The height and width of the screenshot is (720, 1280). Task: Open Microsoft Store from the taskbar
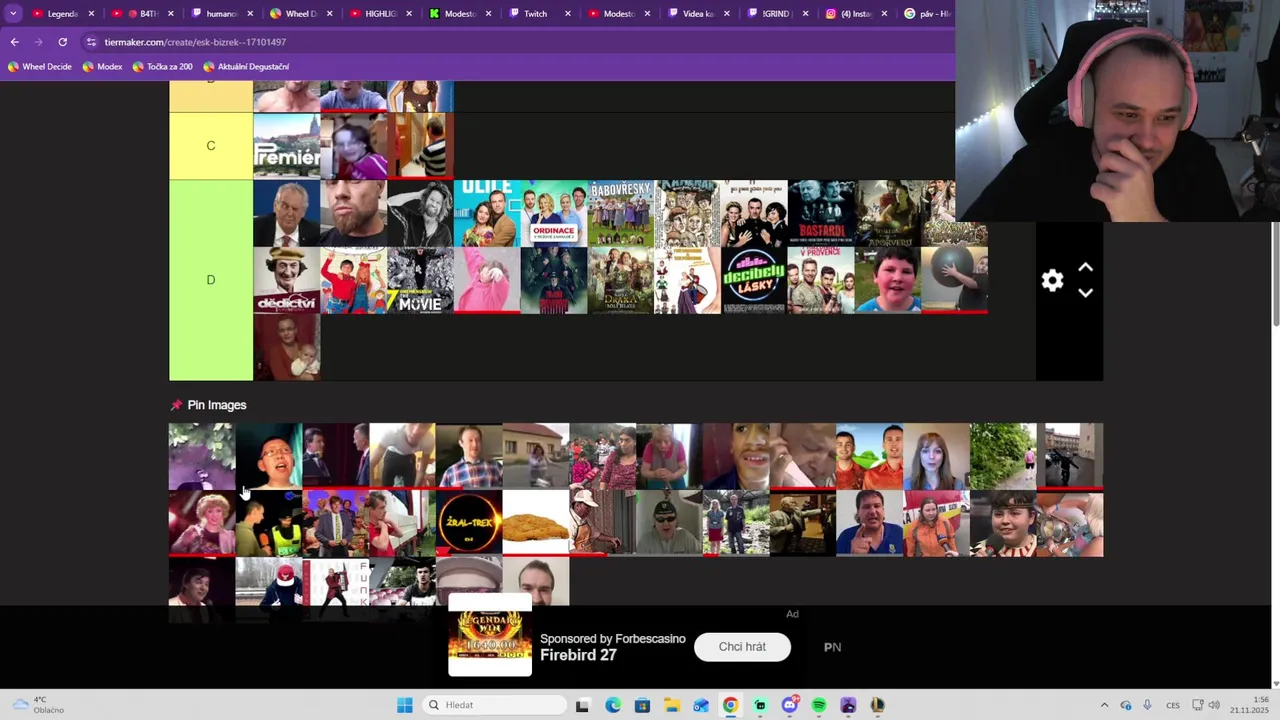pyautogui.click(x=642, y=705)
